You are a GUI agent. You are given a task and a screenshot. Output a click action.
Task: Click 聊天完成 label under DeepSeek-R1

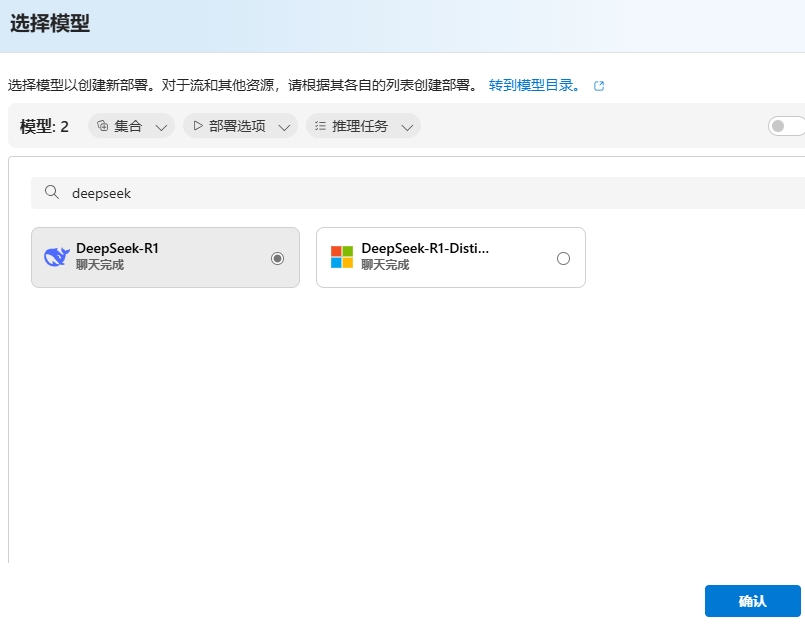[x=100, y=265]
